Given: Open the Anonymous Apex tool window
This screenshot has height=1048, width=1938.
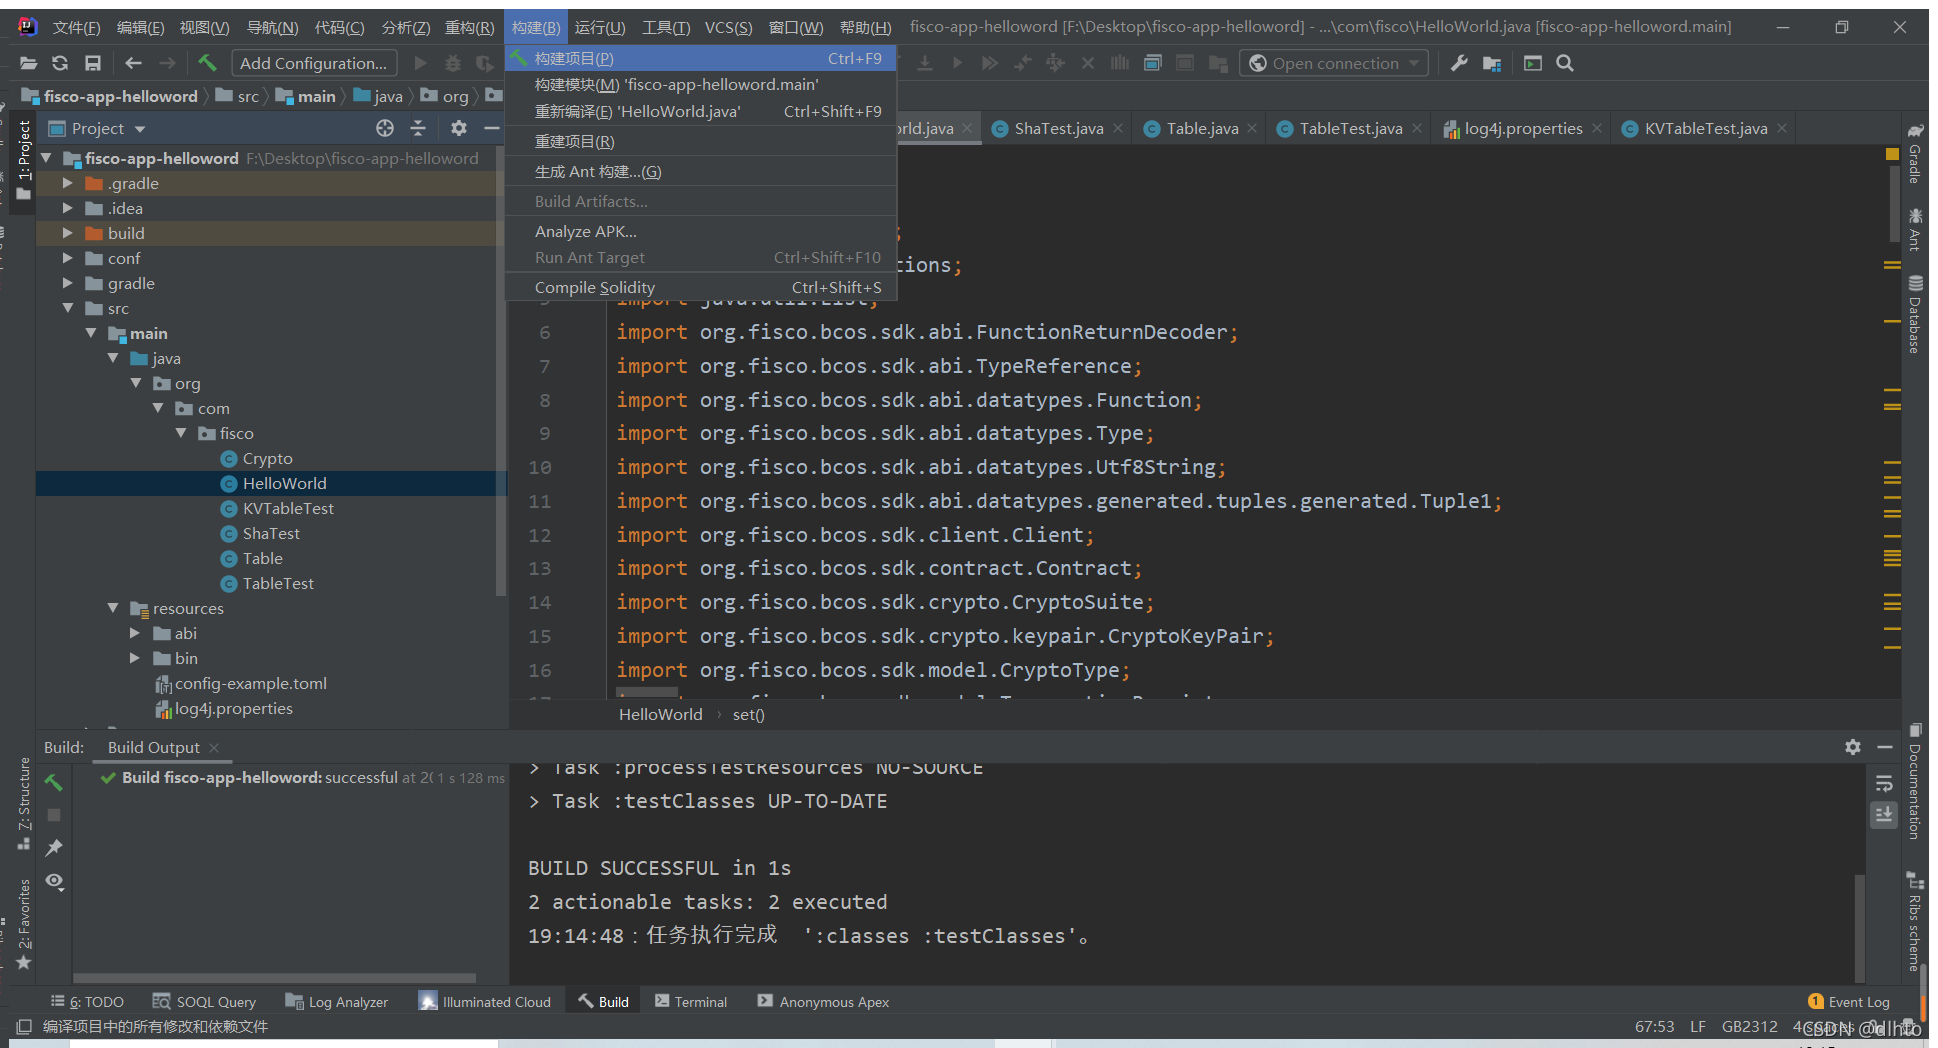Looking at the screenshot, I should click(x=824, y=1002).
